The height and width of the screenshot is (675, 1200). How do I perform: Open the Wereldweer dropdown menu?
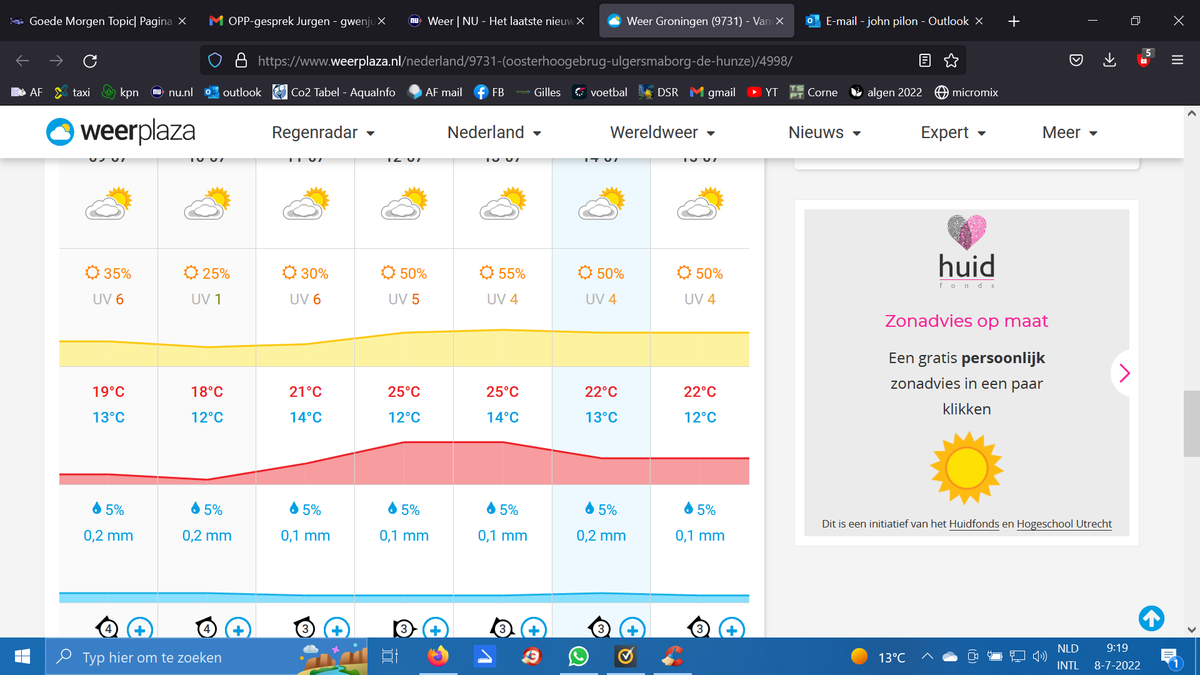[663, 132]
